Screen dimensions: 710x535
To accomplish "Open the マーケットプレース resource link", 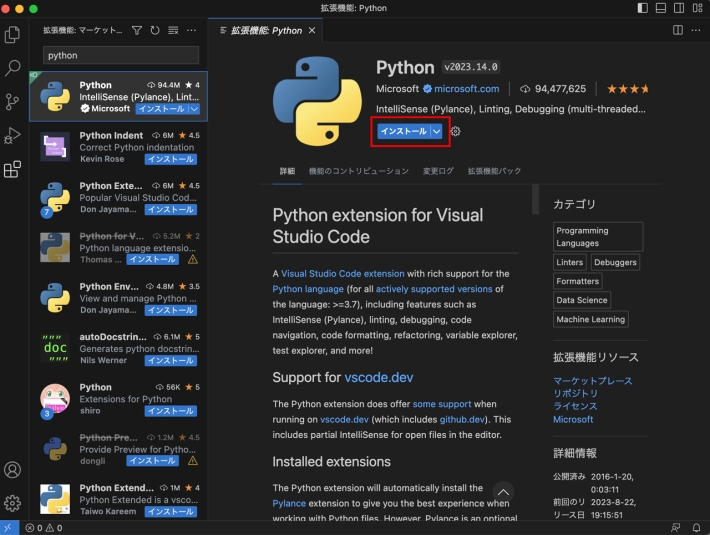I will tap(593, 381).
